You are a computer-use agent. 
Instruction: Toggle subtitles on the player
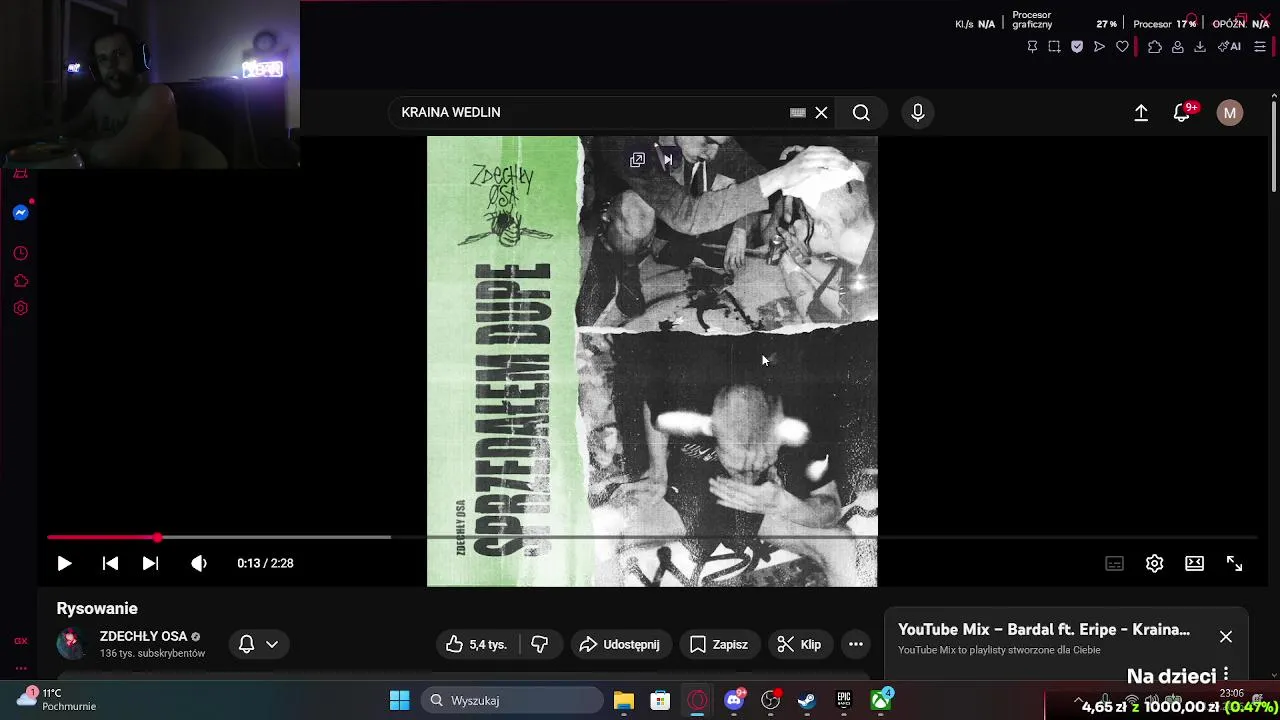[1114, 563]
